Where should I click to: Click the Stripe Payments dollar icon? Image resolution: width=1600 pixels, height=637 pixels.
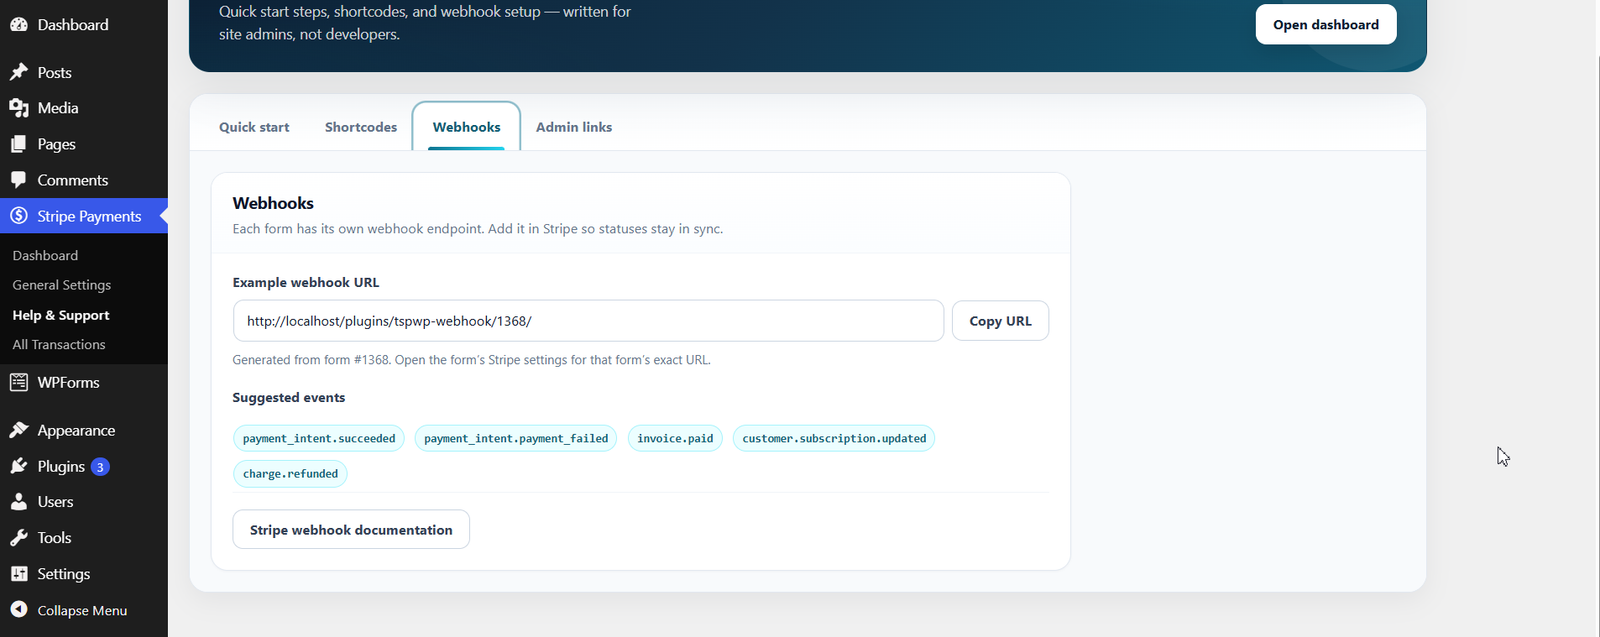tap(18, 216)
